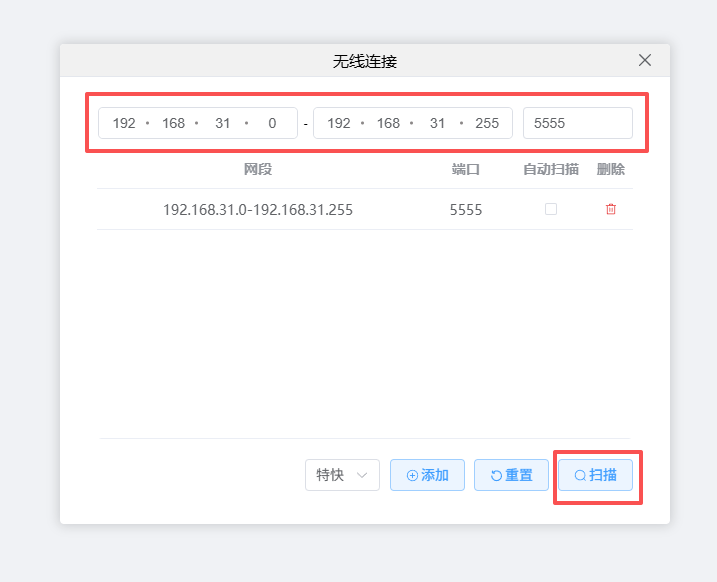Edit last octet 255 of end IP
717x582 pixels.
coord(487,123)
